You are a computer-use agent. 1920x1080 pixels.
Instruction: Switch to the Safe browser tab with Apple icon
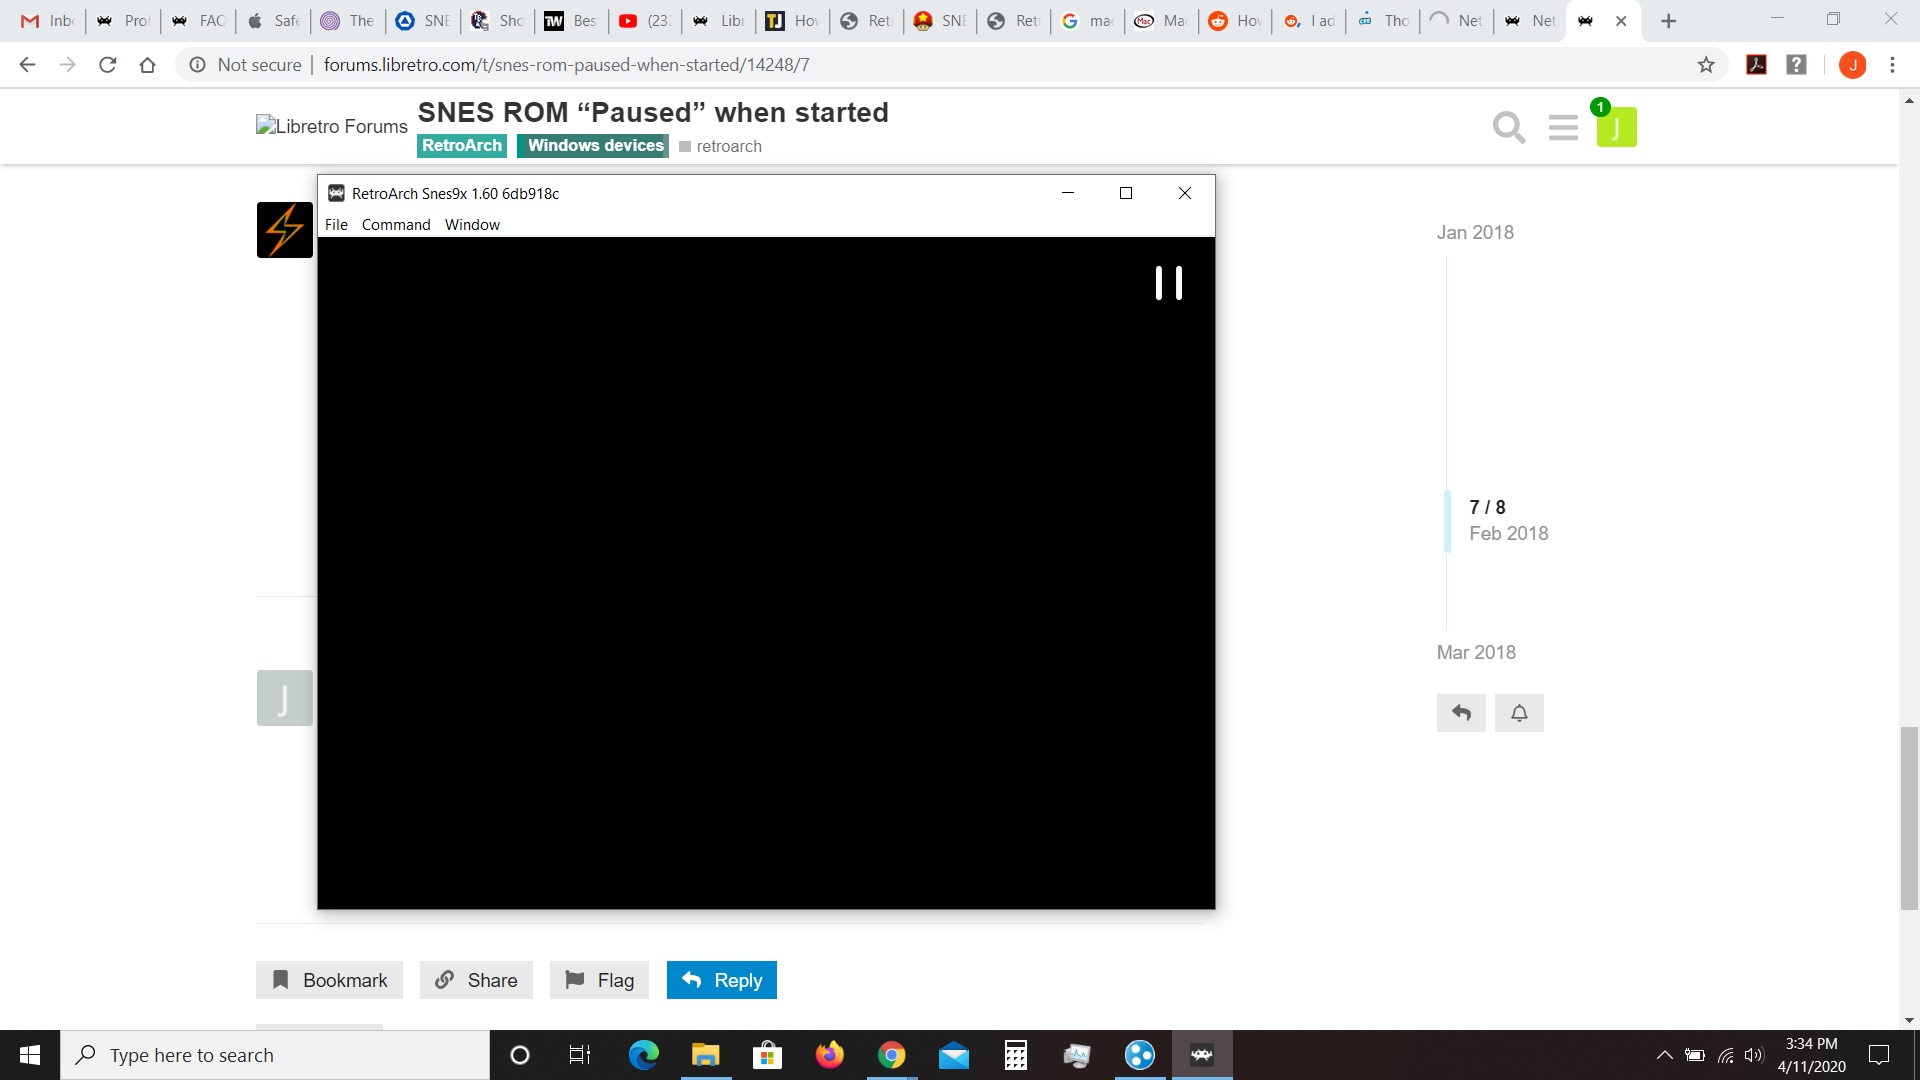[x=274, y=21]
